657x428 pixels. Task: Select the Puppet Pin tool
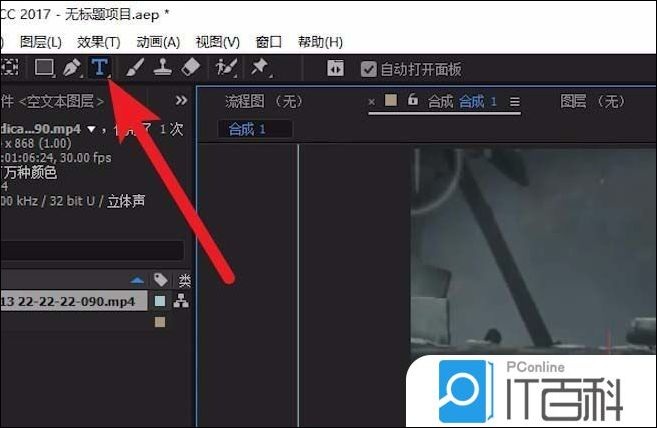point(261,67)
